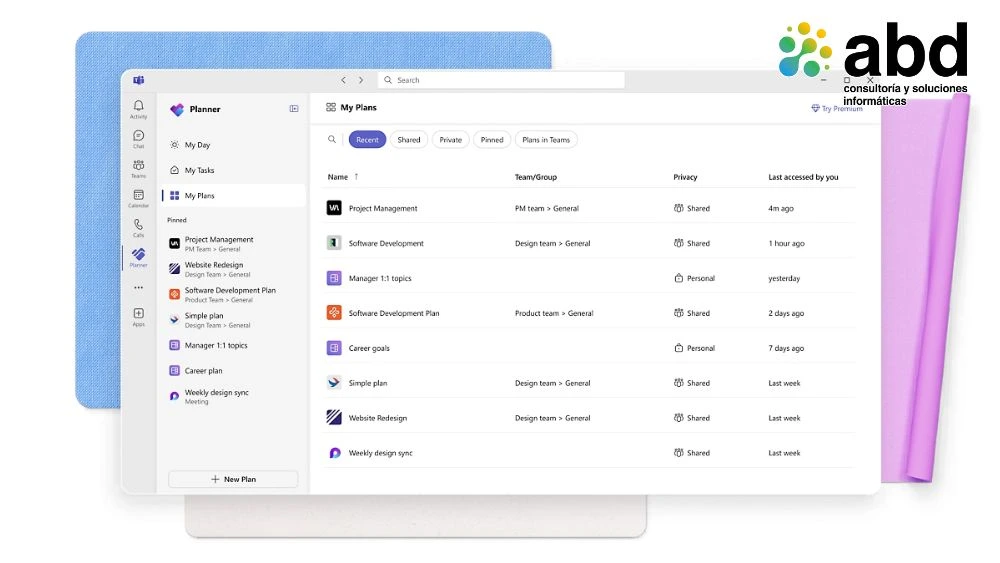Click the search icon beside Recent filter
Screen dimensions: 1000x563
(332, 139)
